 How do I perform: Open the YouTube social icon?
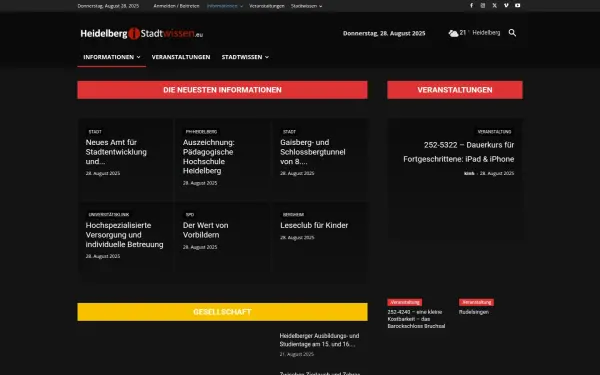(517, 6)
